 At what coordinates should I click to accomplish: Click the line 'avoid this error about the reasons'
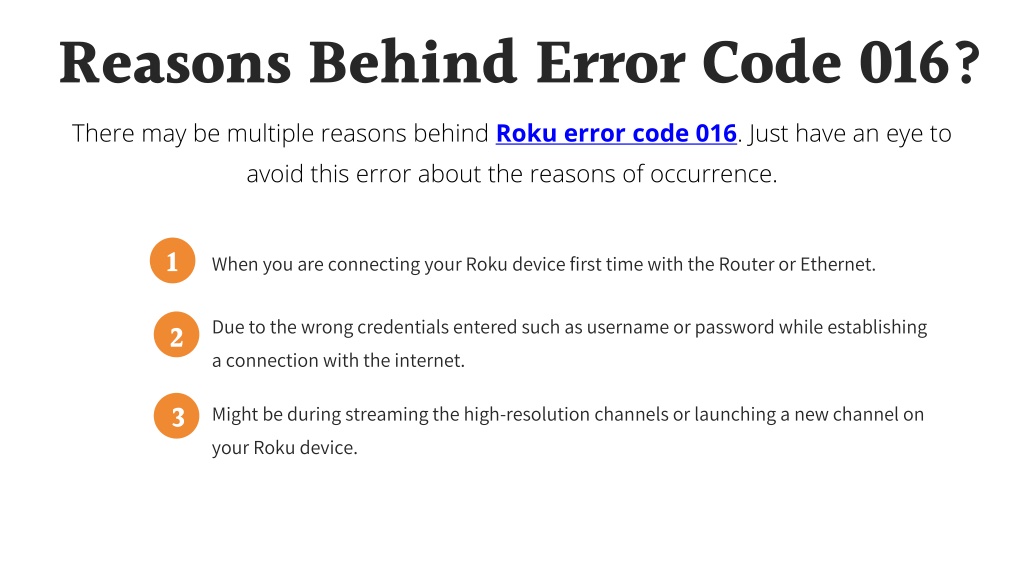[x=511, y=174]
